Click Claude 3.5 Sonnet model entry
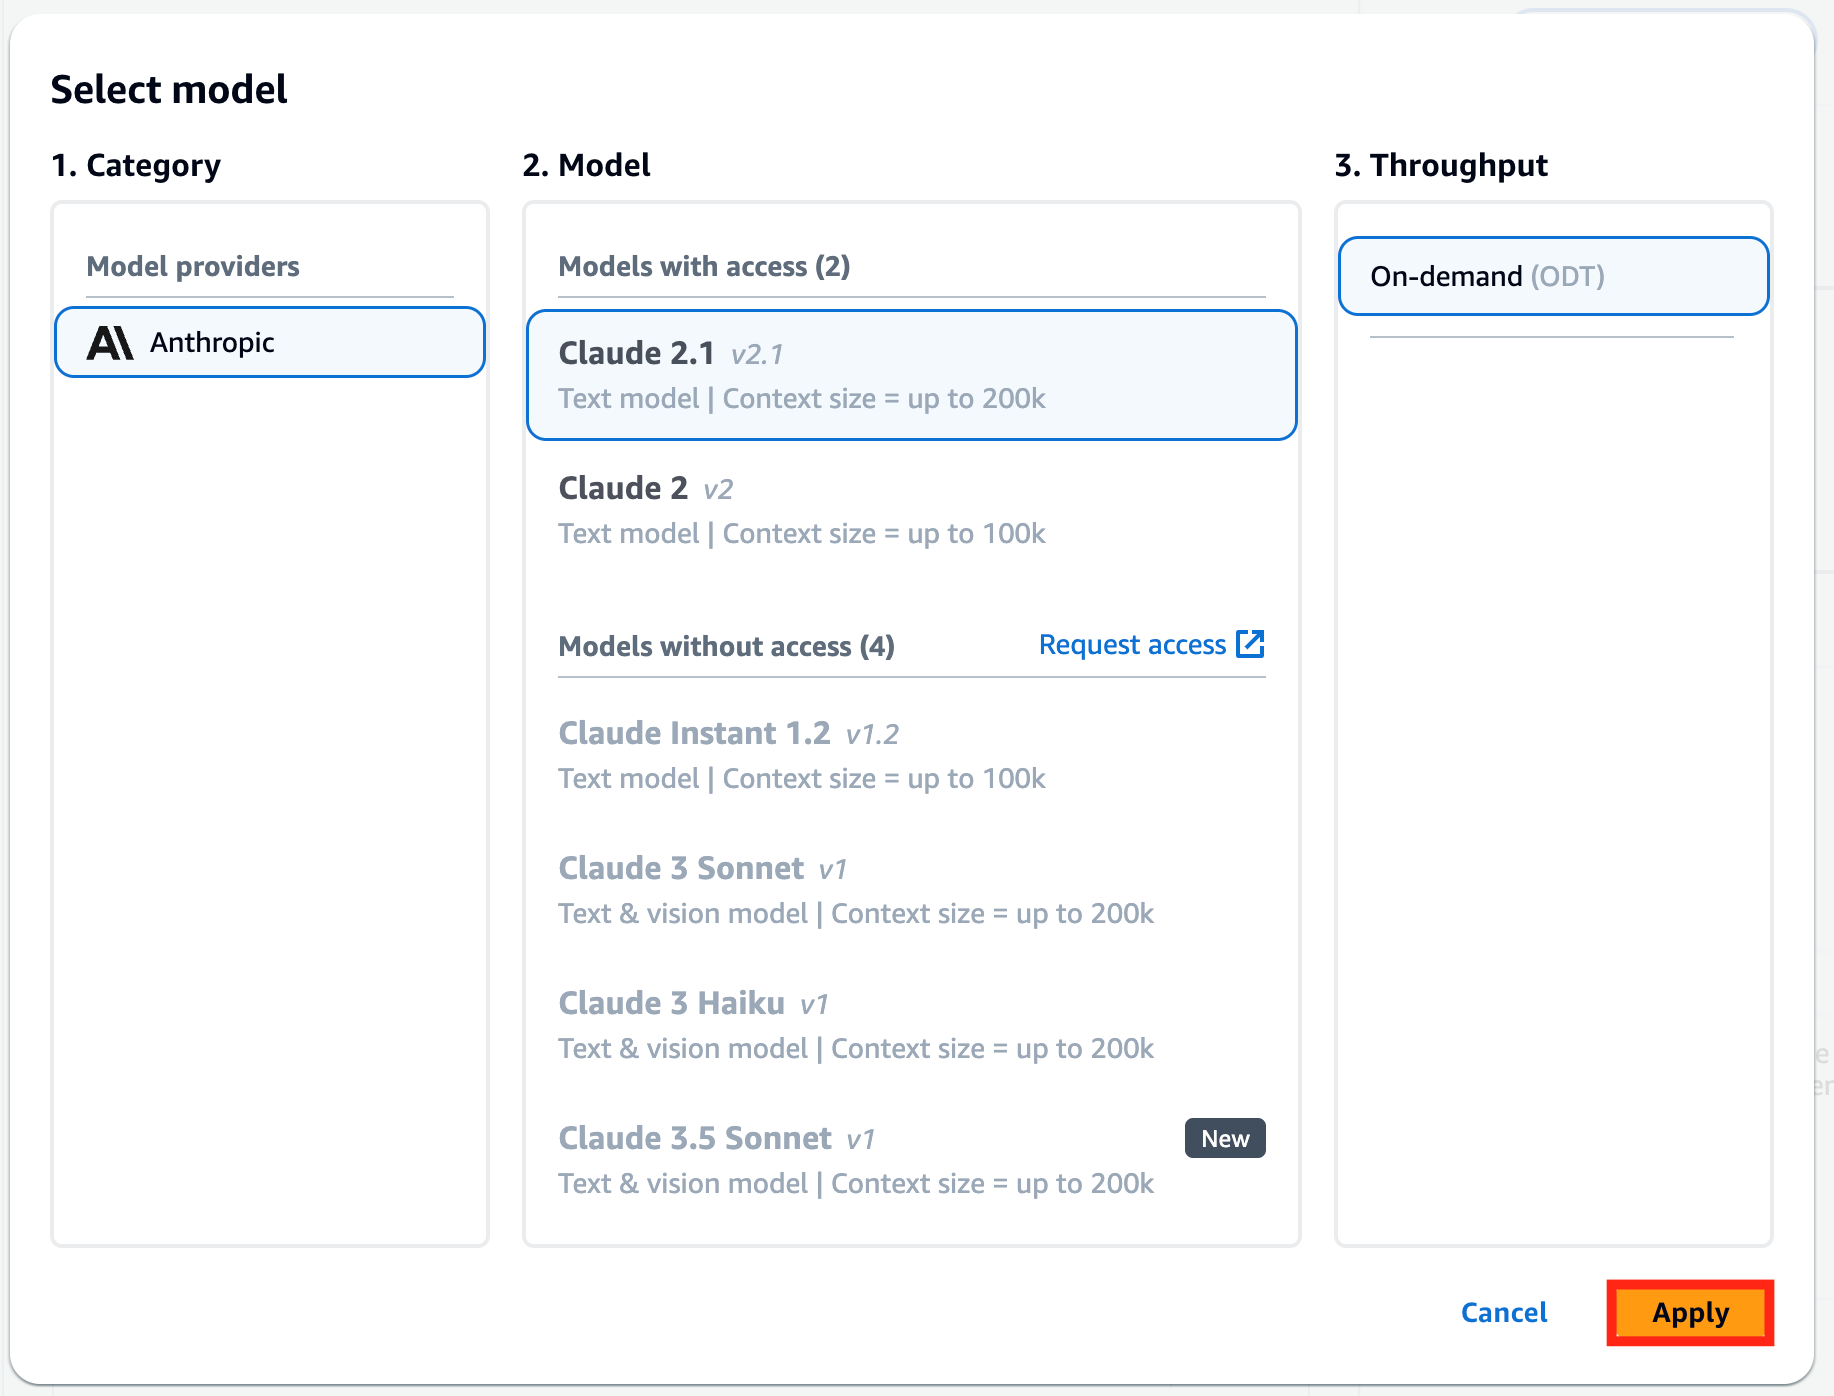1834x1396 pixels. (911, 1160)
